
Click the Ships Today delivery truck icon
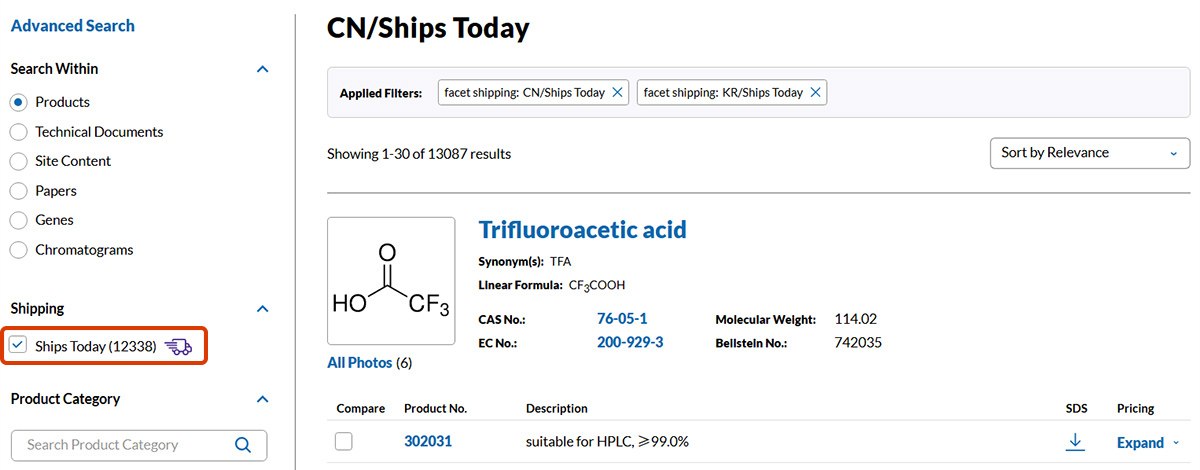tap(178, 347)
